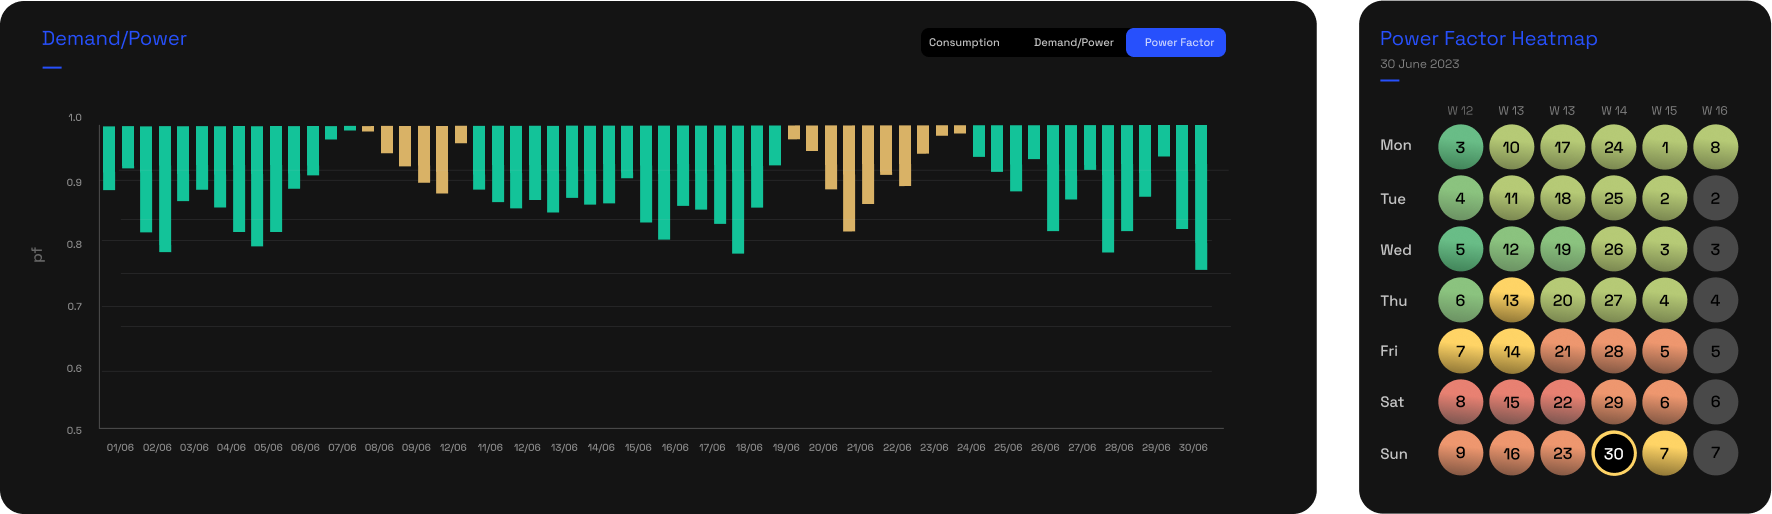Select day 16 in the Sun row
Screen dimensions: 1772x514
(1511, 453)
